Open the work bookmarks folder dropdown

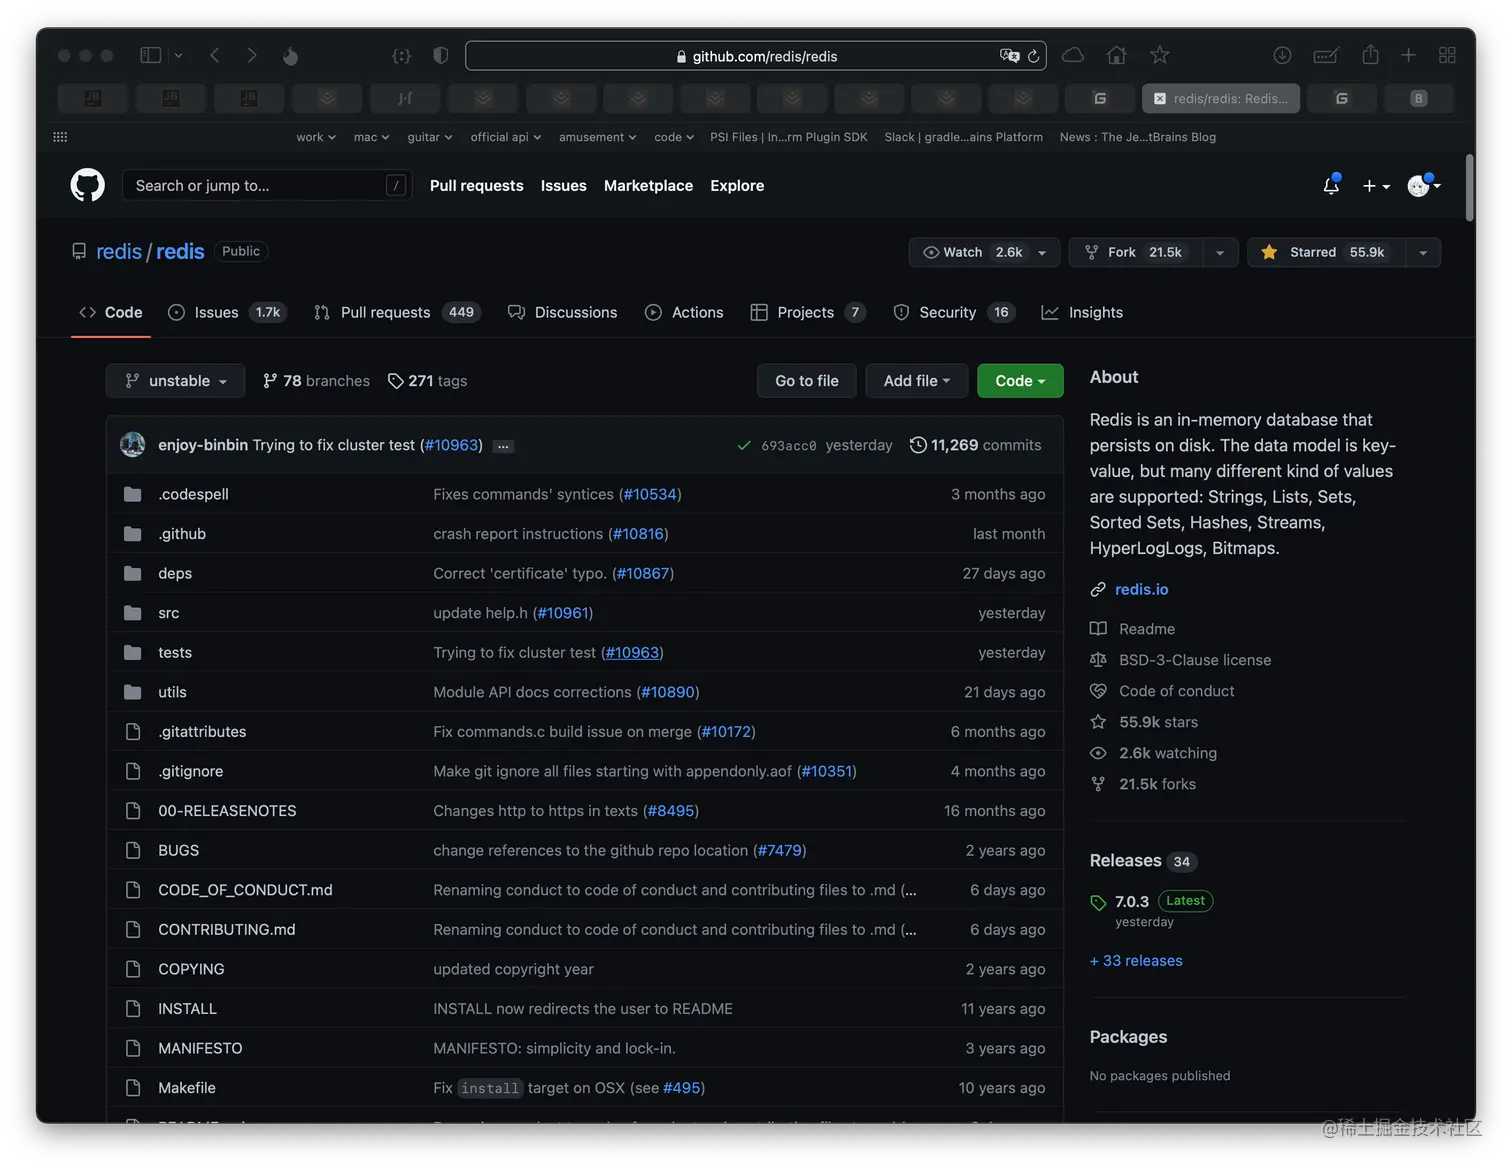tap(316, 137)
